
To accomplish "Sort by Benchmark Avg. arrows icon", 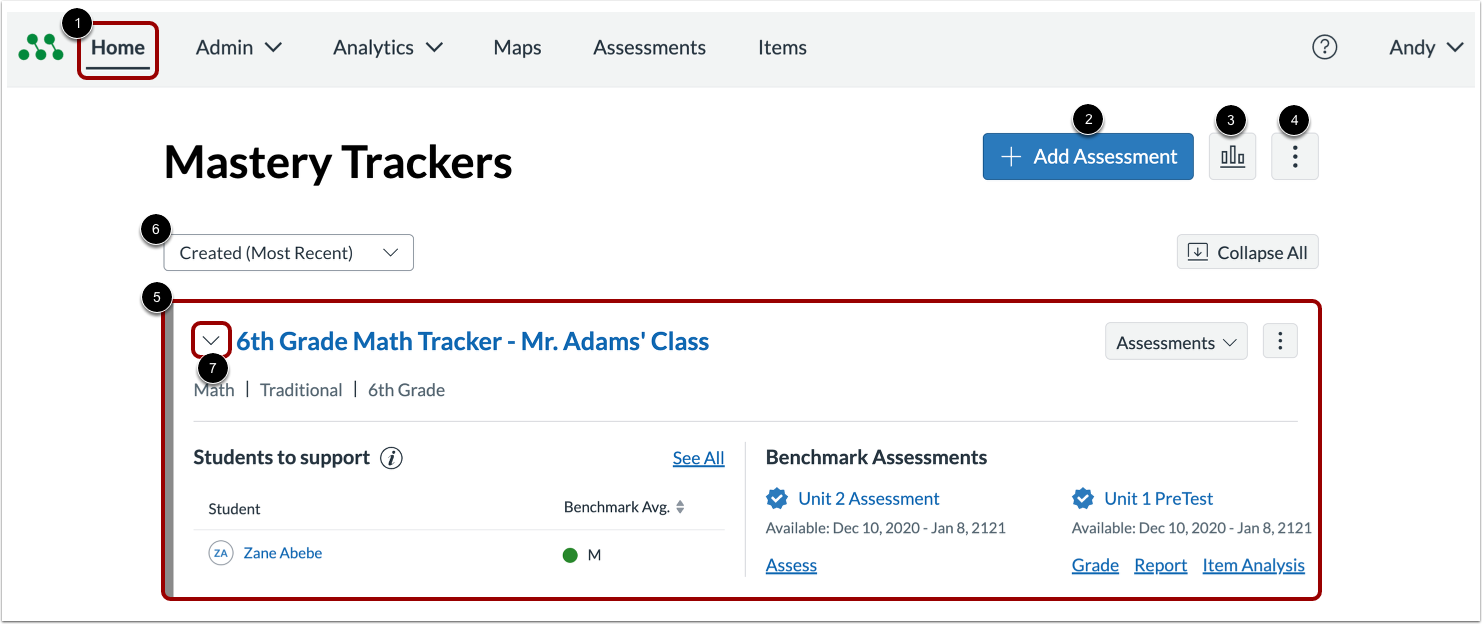I will pyautogui.click(x=680, y=508).
